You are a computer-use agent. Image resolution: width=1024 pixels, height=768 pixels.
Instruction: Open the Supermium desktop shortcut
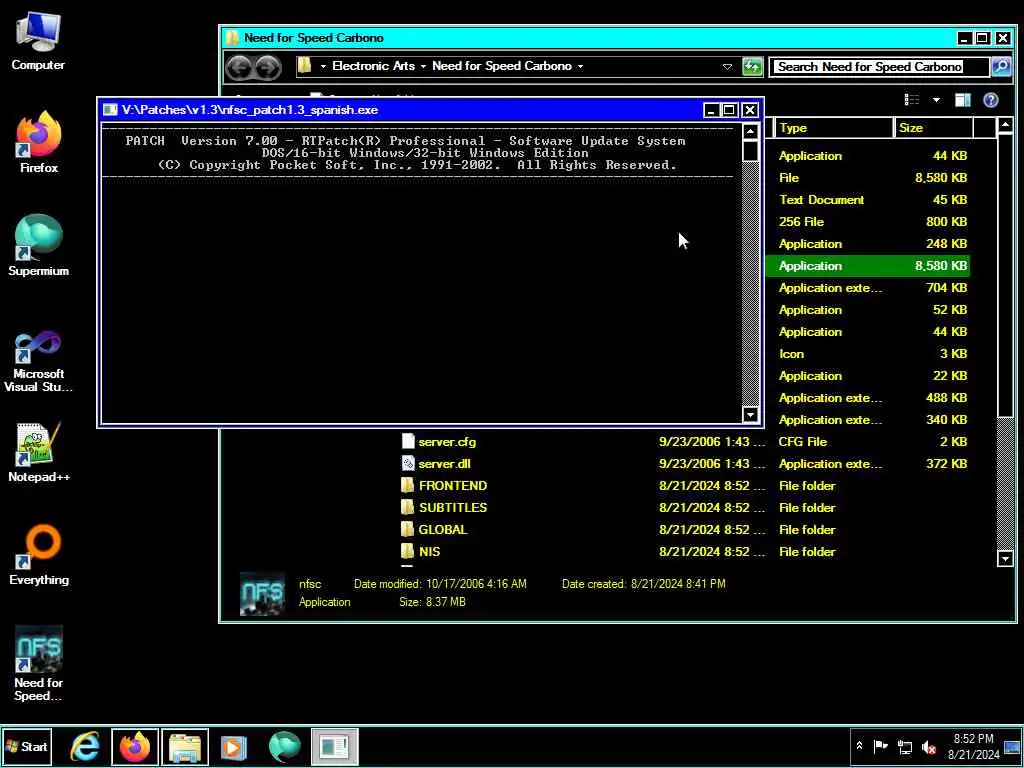pyautogui.click(x=38, y=246)
